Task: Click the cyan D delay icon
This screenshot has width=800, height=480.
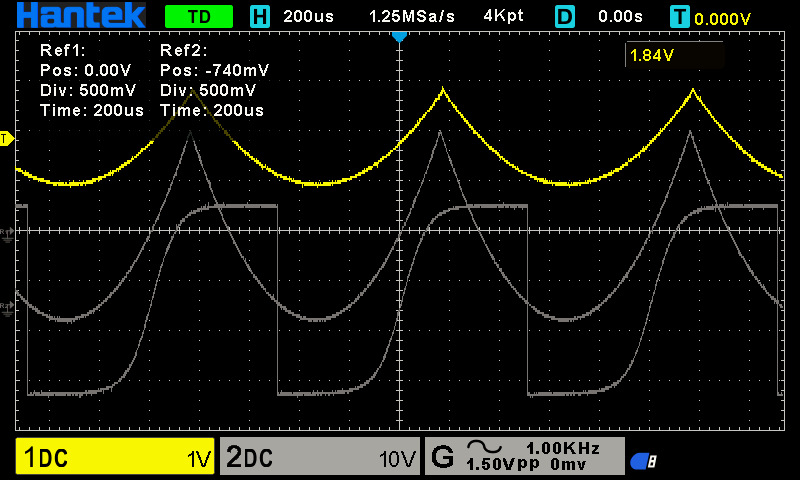Action: point(564,17)
